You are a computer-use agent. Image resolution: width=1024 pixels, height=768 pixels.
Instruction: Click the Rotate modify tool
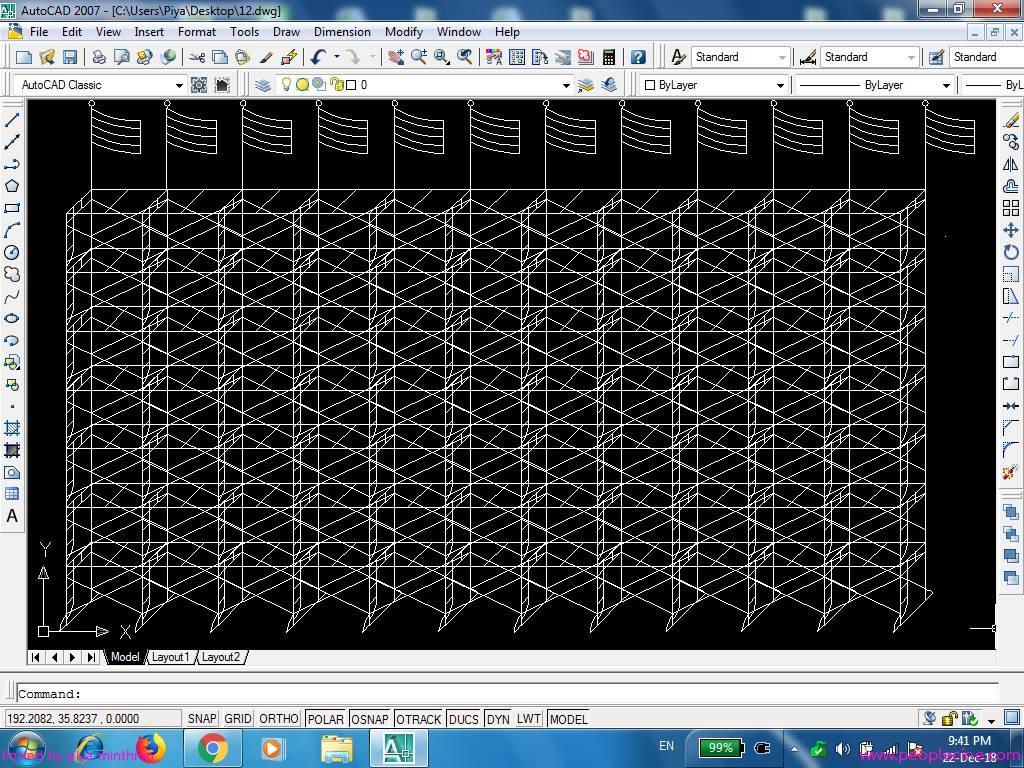tap(1011, 252)
